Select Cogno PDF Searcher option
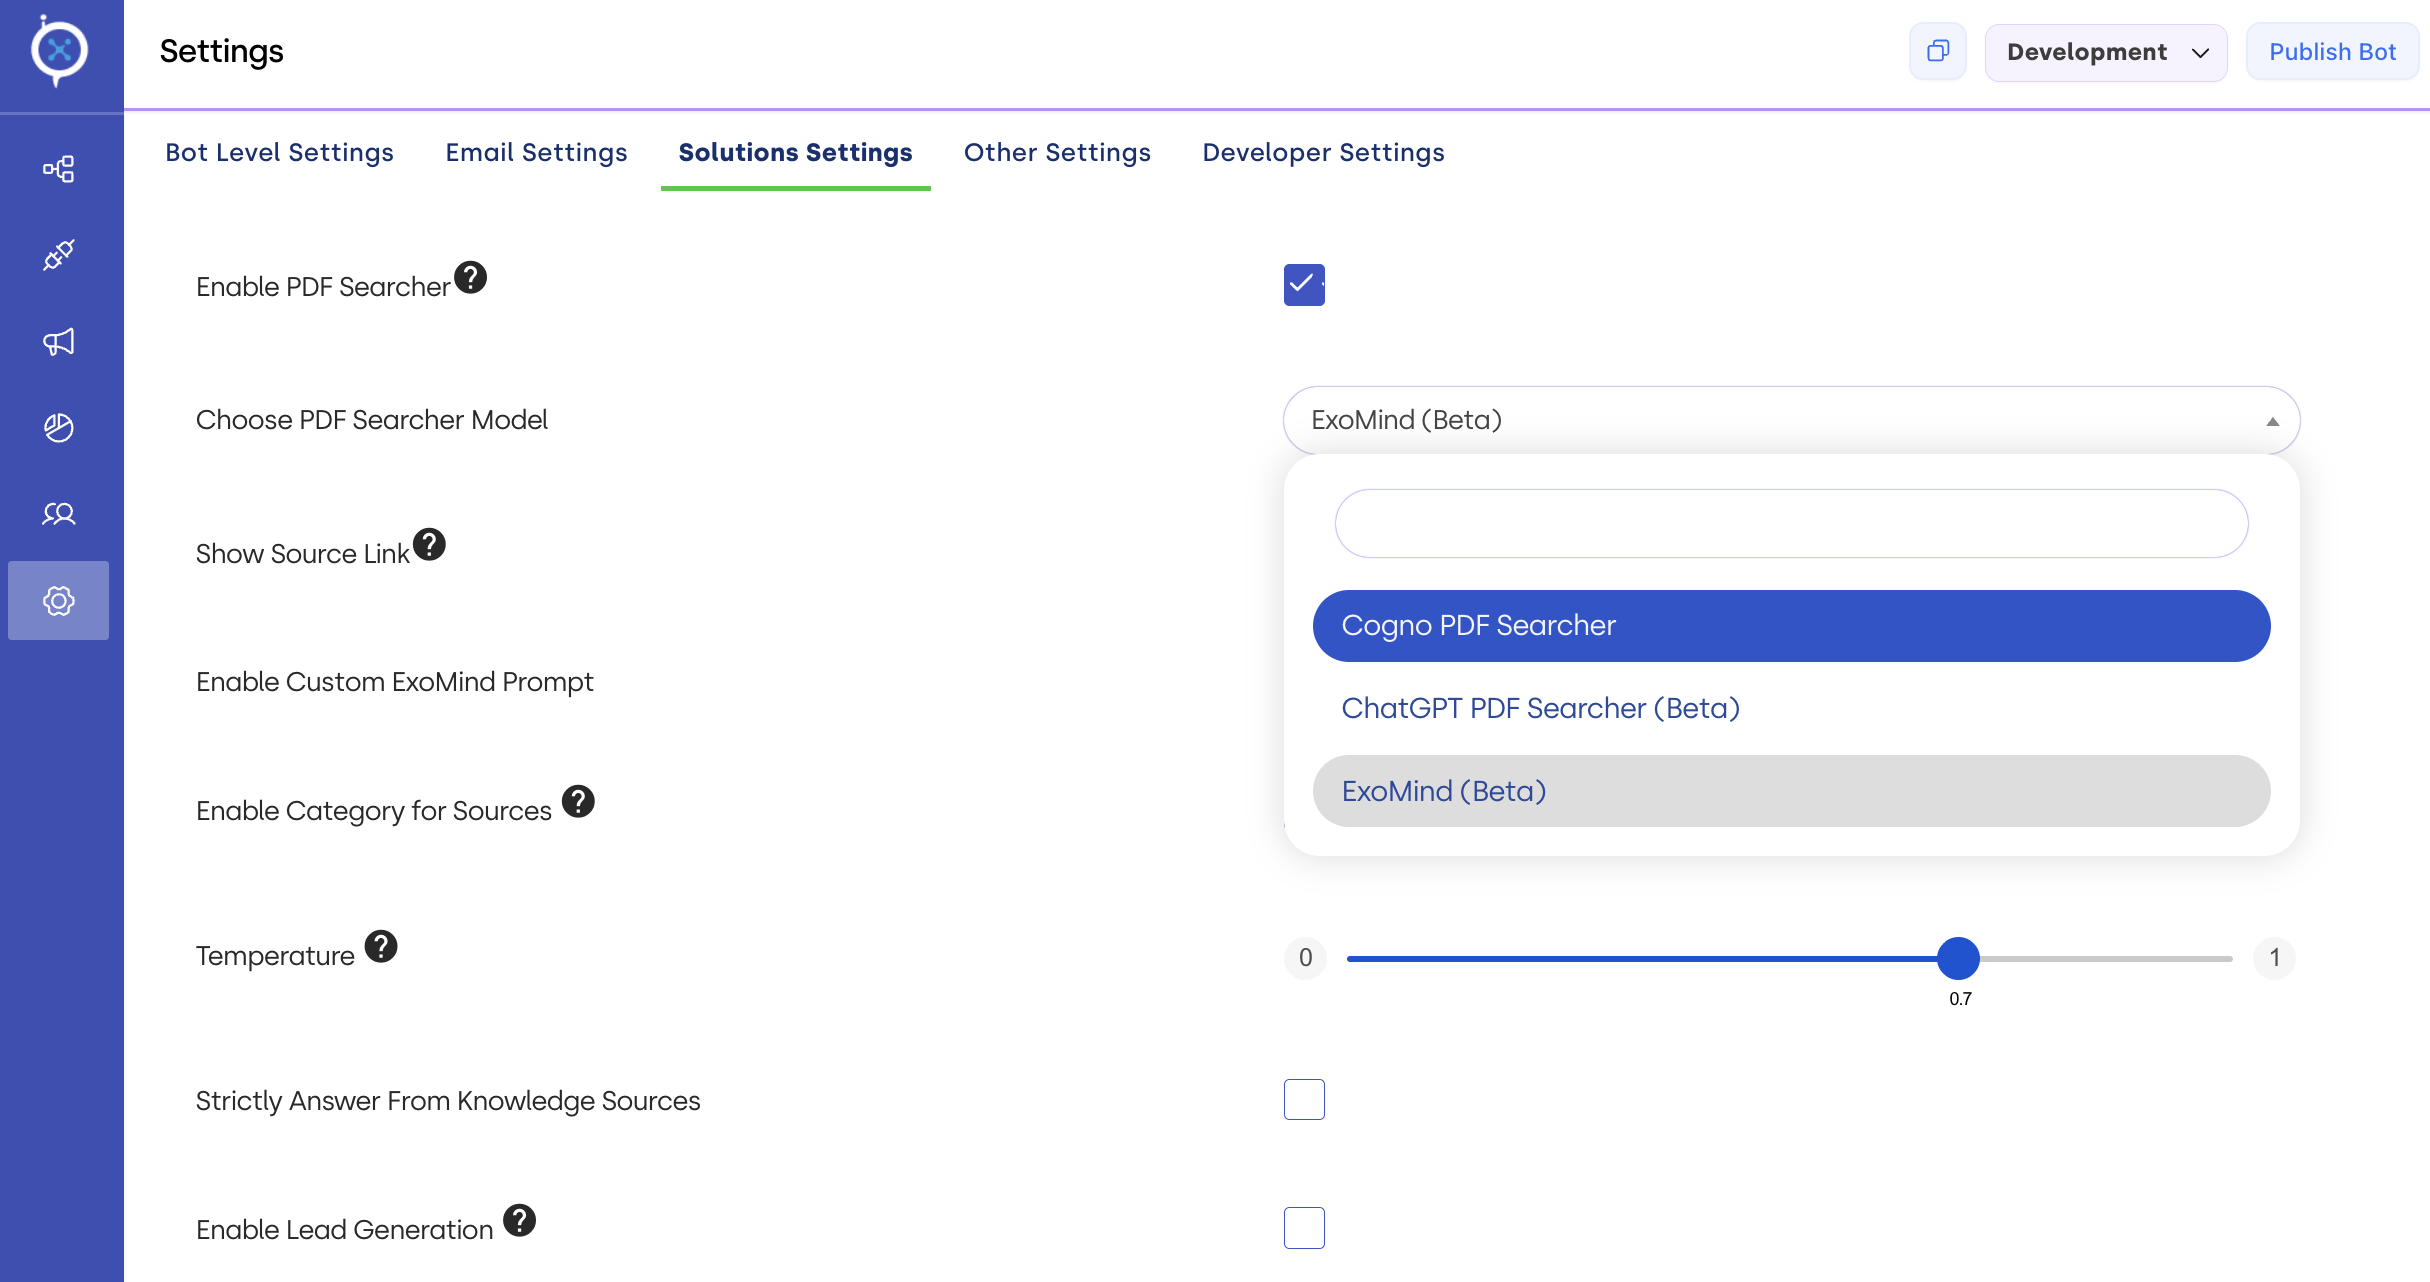The height and width of the screenshot is (1282, 2430). 1791,626
